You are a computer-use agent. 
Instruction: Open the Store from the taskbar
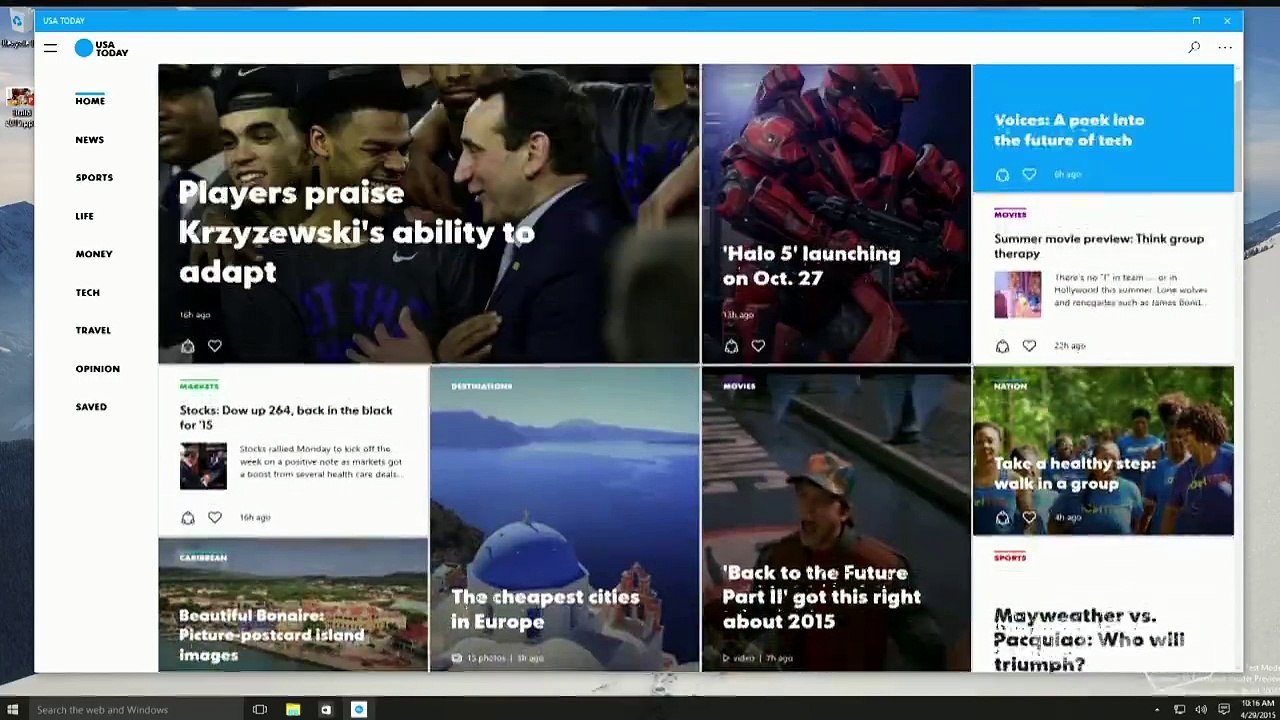point(326,710)
